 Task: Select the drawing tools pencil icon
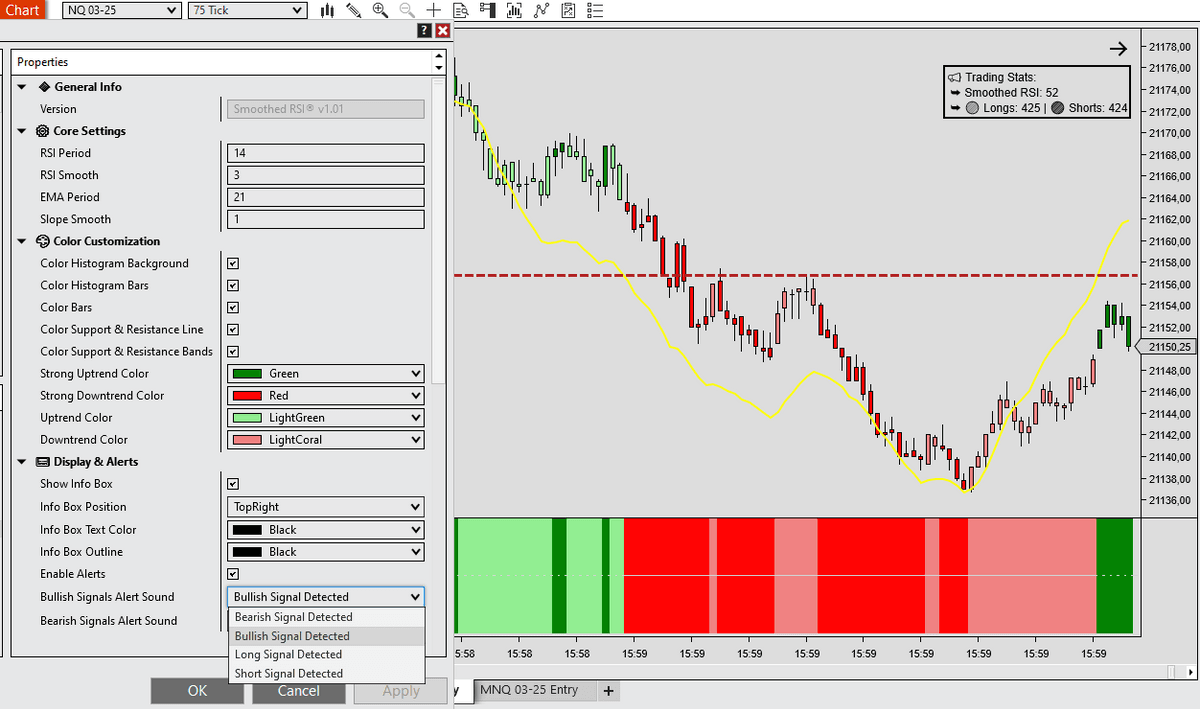[x=353, y=10]
